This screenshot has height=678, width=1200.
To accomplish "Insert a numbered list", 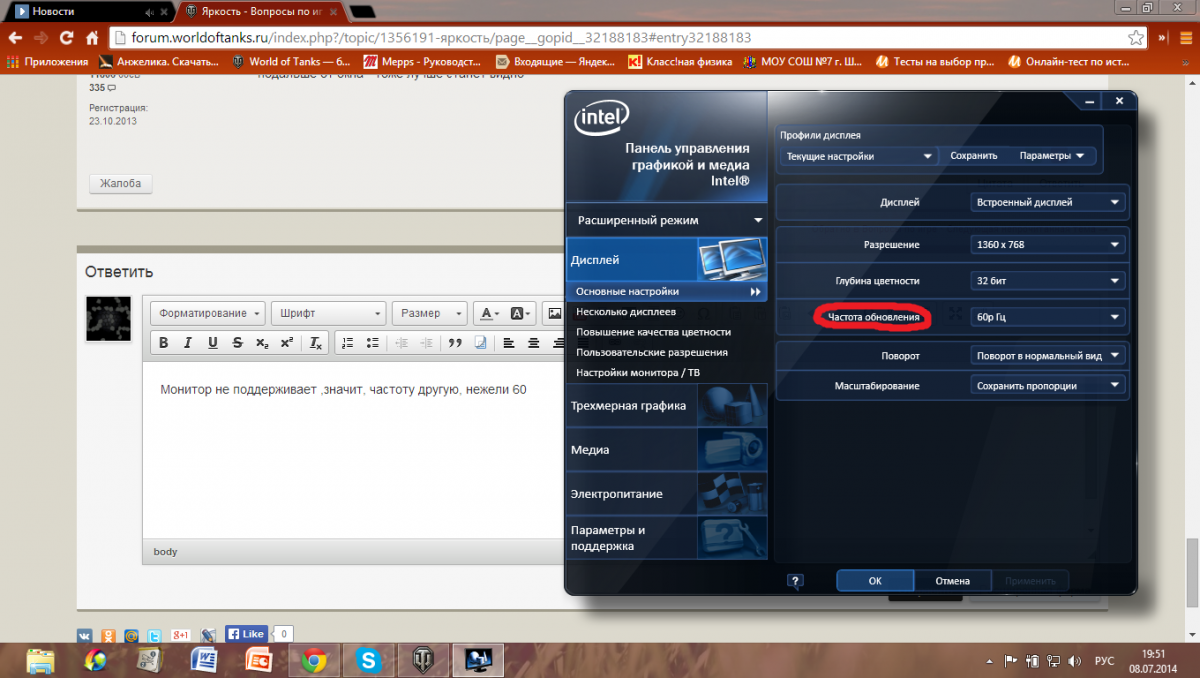I will pyautogui.click(x=347, y=343).
